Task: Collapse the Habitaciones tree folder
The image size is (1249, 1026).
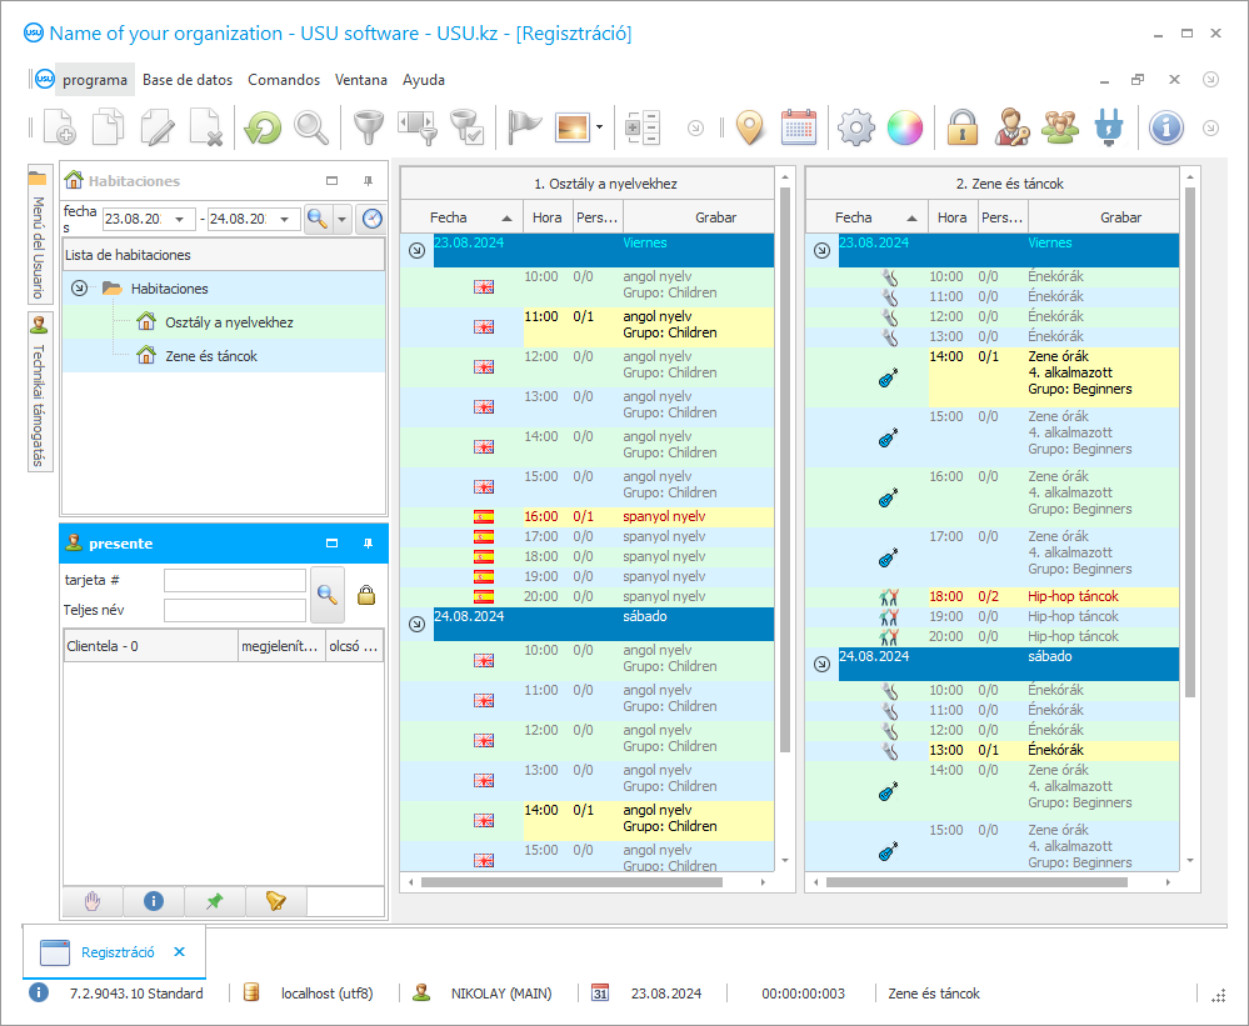Action: point(79,288)
